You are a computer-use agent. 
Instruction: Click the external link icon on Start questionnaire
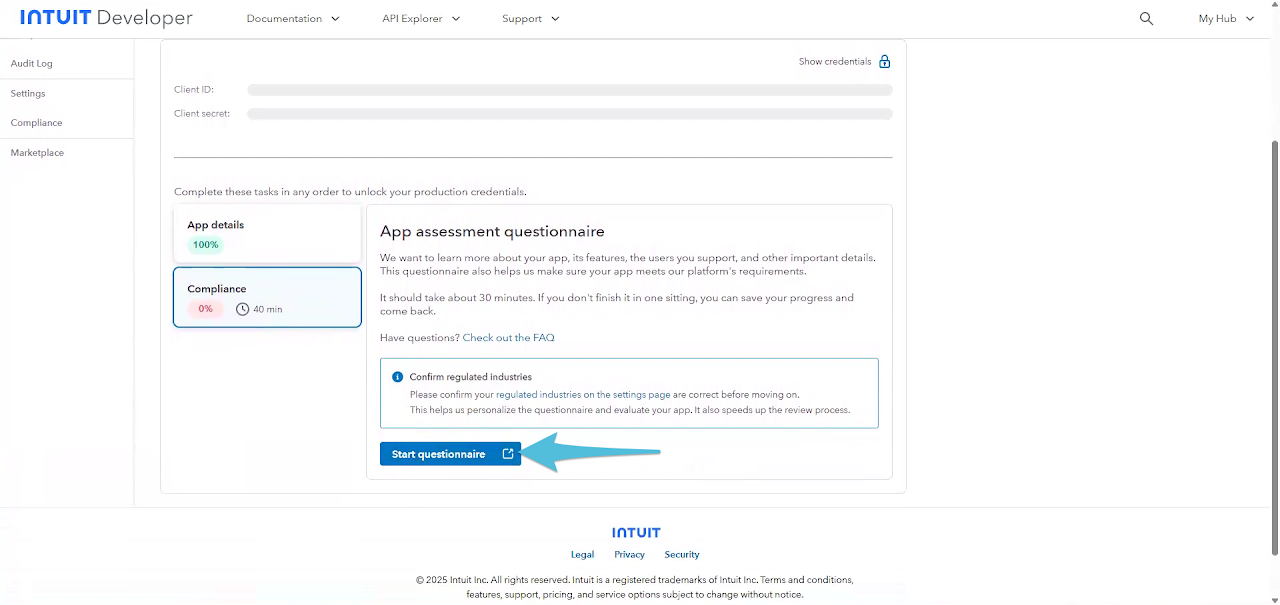pos(507,454)
